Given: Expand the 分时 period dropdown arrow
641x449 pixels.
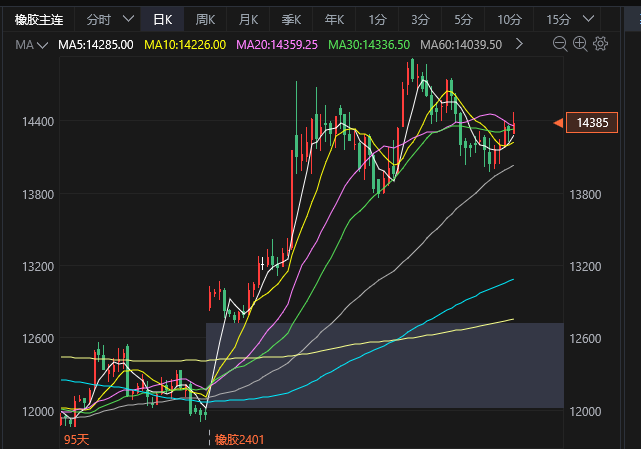Looking at the screenshot, I should [x=128, y=19].
